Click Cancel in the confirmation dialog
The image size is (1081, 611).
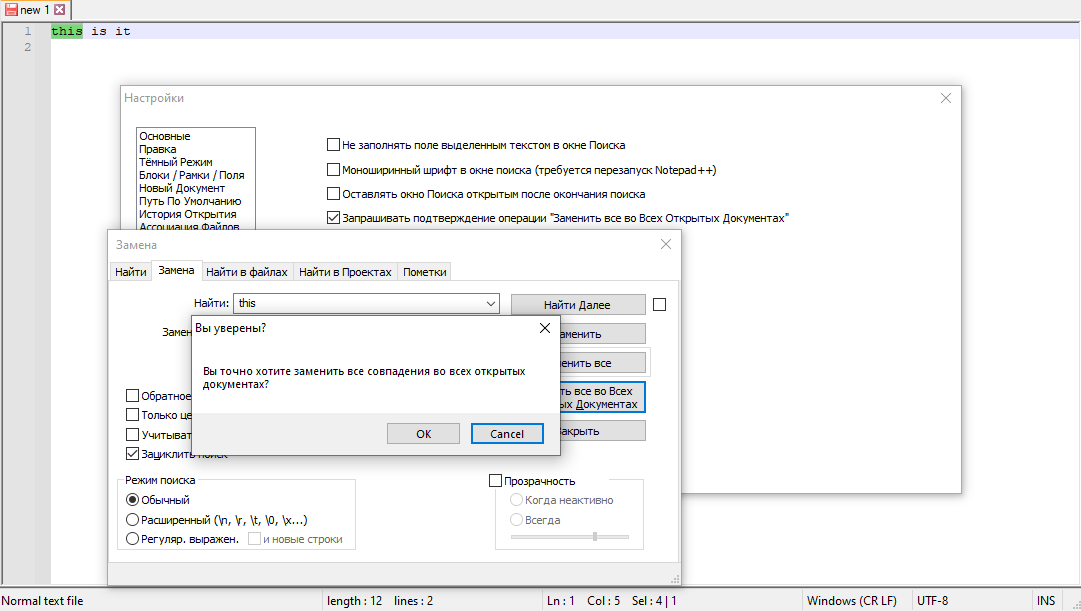point(507,433)
